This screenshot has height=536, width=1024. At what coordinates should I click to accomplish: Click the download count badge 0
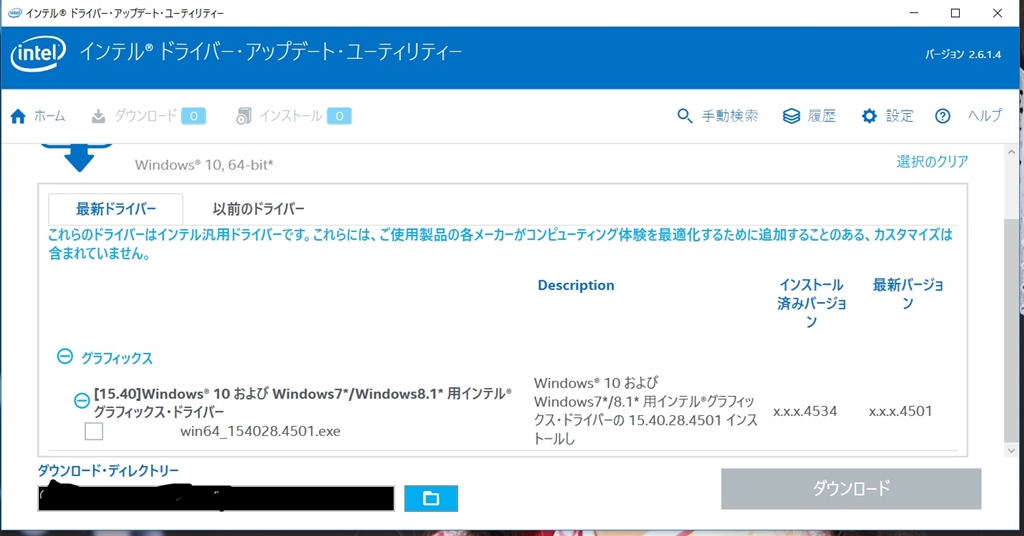[194, 116]
